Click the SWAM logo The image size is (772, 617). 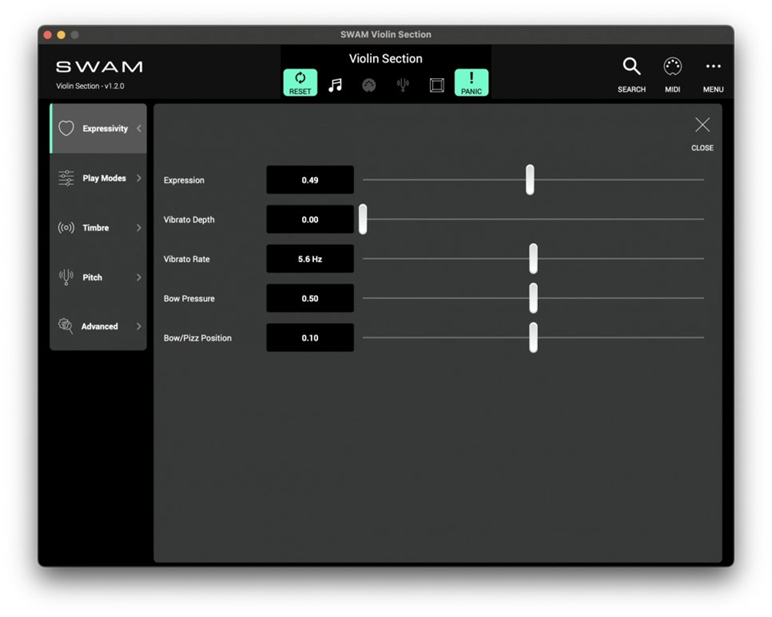(x=99, y=66)
